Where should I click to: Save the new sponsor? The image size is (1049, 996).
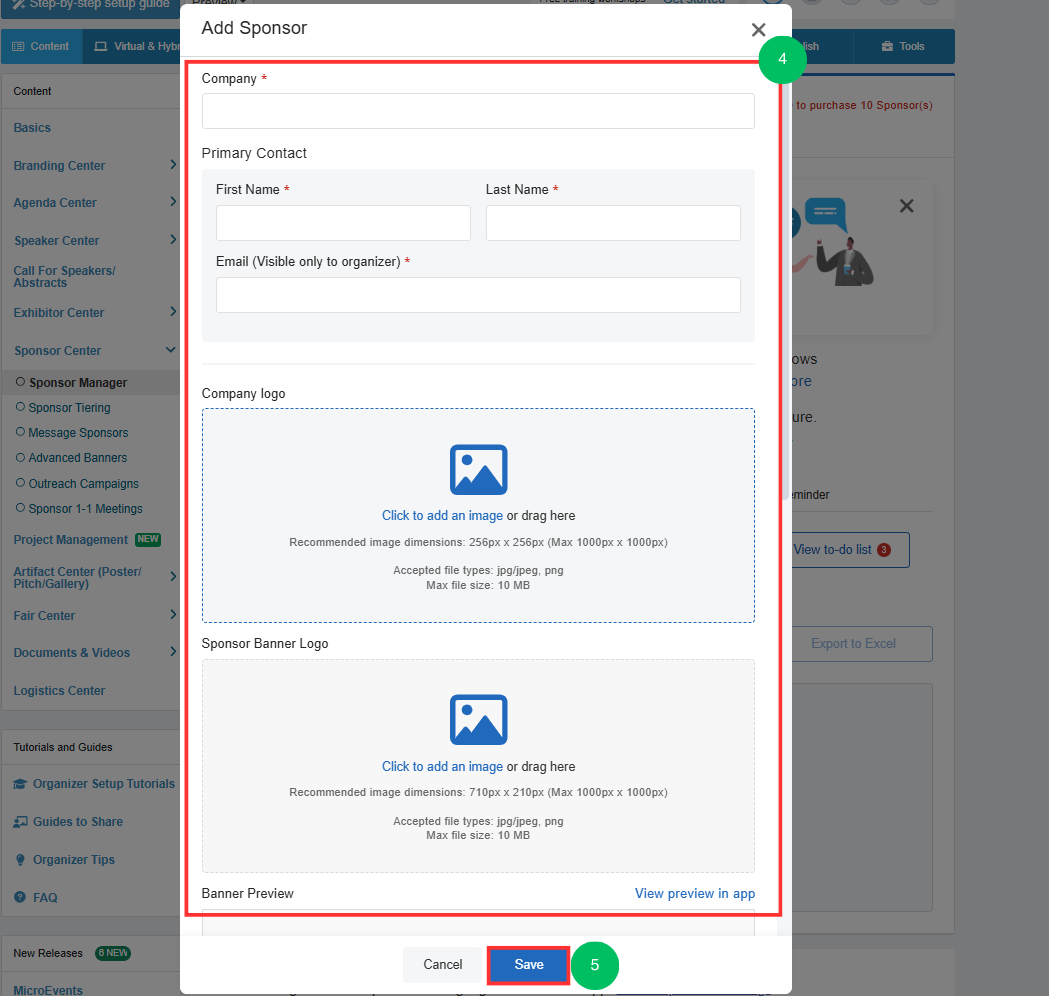pos(529,965)
